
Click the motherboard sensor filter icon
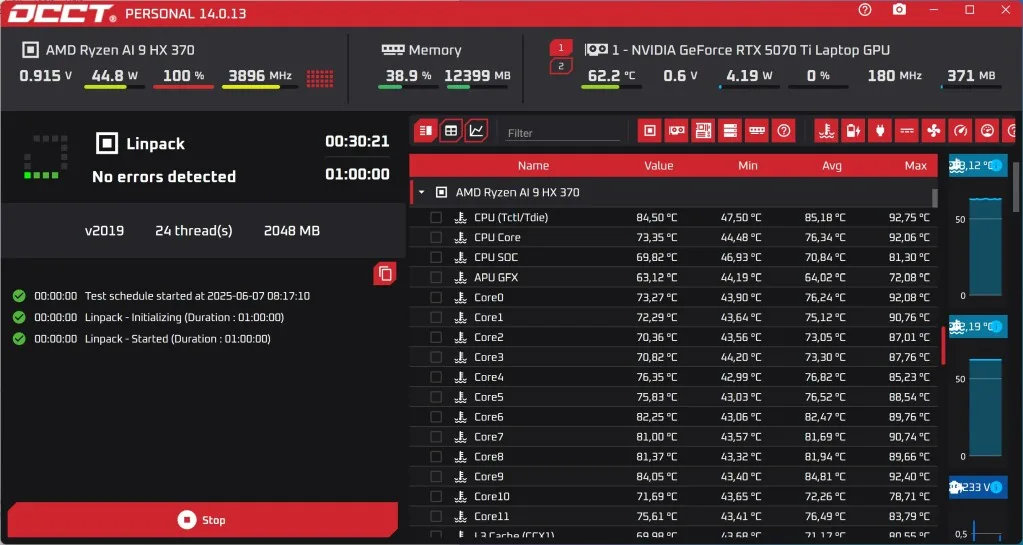pos(703,131)
